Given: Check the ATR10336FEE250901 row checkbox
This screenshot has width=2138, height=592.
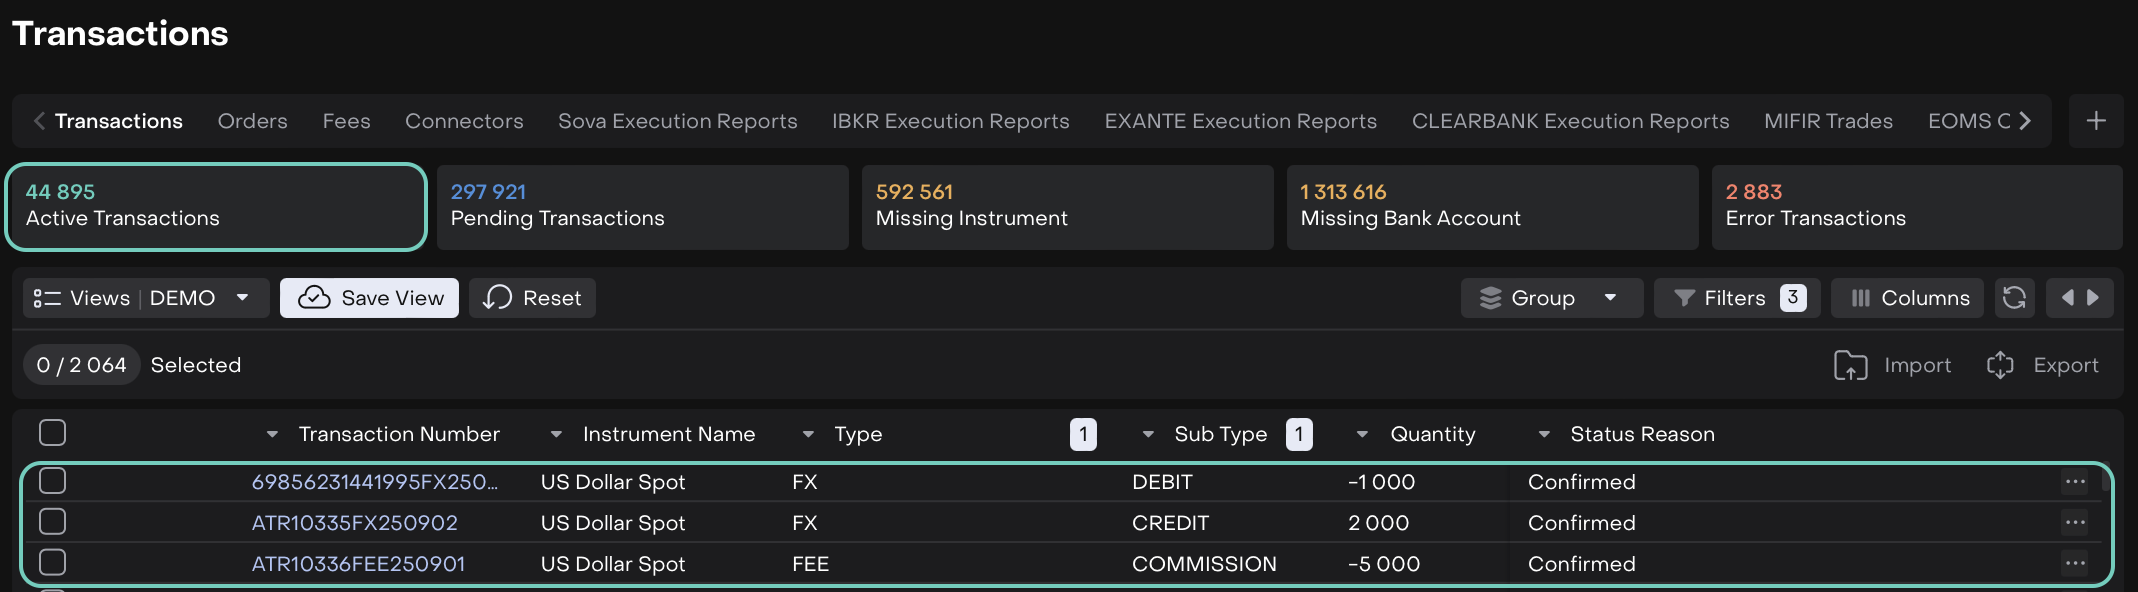Looking at the screenshot, I should (52, 563).
